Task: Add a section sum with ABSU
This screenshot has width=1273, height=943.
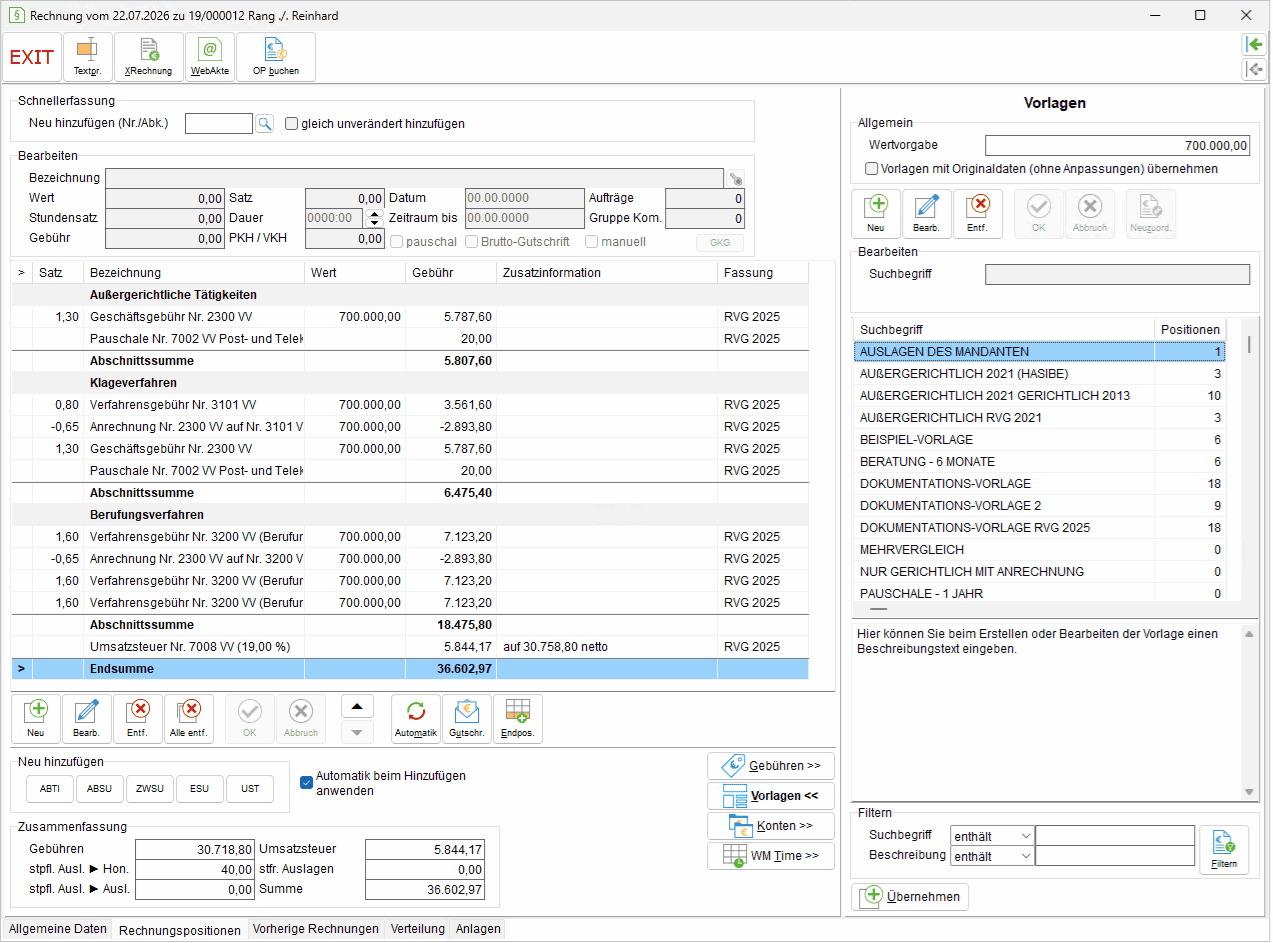Action: (100, 789)
